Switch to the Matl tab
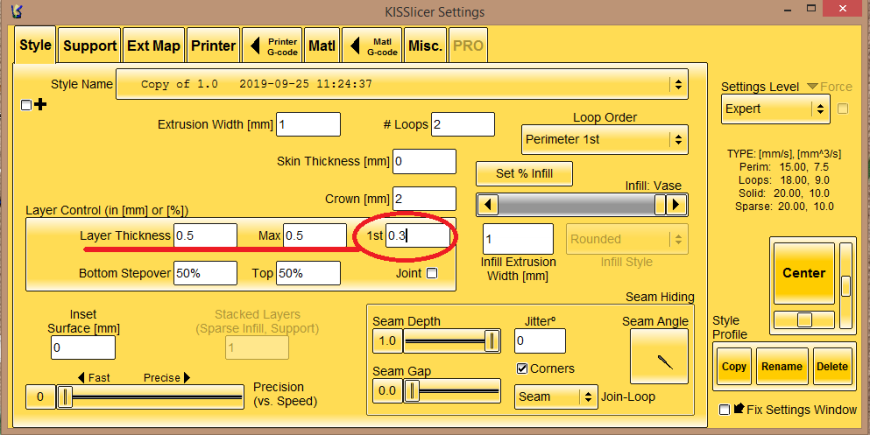The width and height of the screenshot is (870, 435). coord(322,46)
